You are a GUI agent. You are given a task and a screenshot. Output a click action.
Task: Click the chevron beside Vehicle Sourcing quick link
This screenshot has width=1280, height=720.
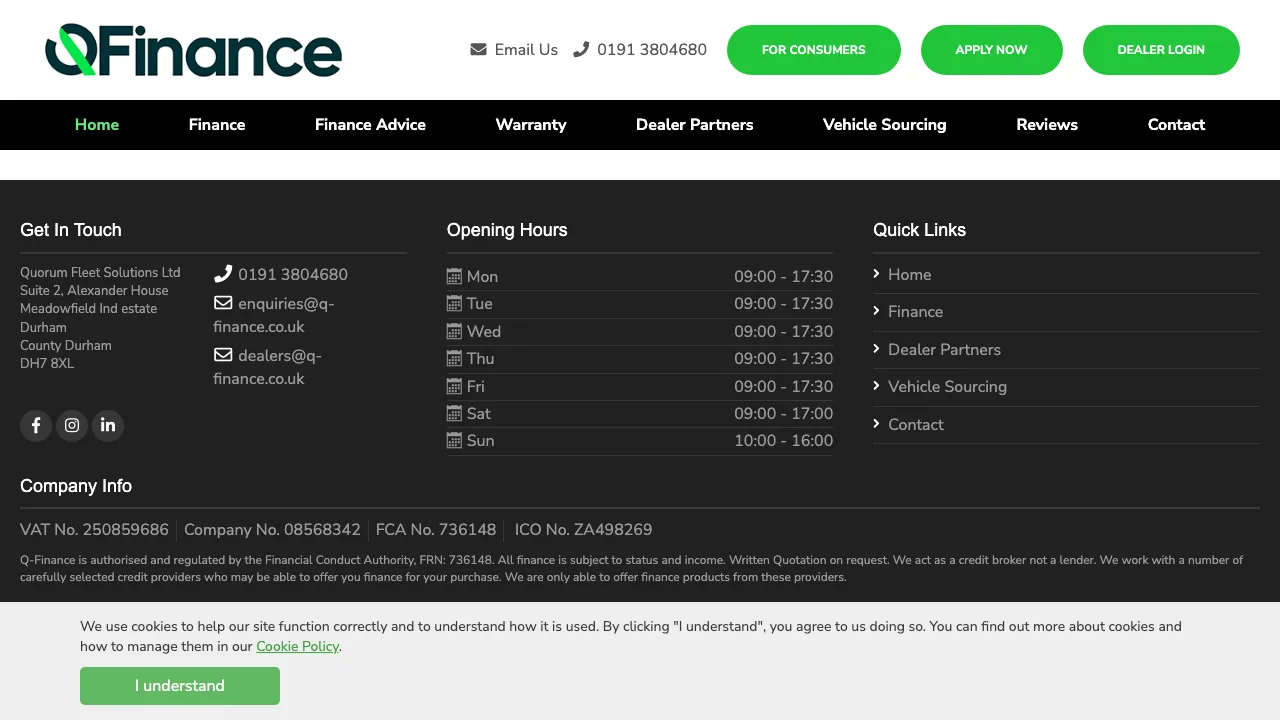click(x=877, y=386)
